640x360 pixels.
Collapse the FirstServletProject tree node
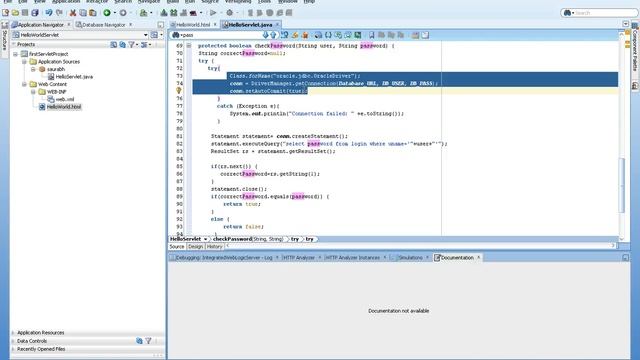click(x=16, y=54)
